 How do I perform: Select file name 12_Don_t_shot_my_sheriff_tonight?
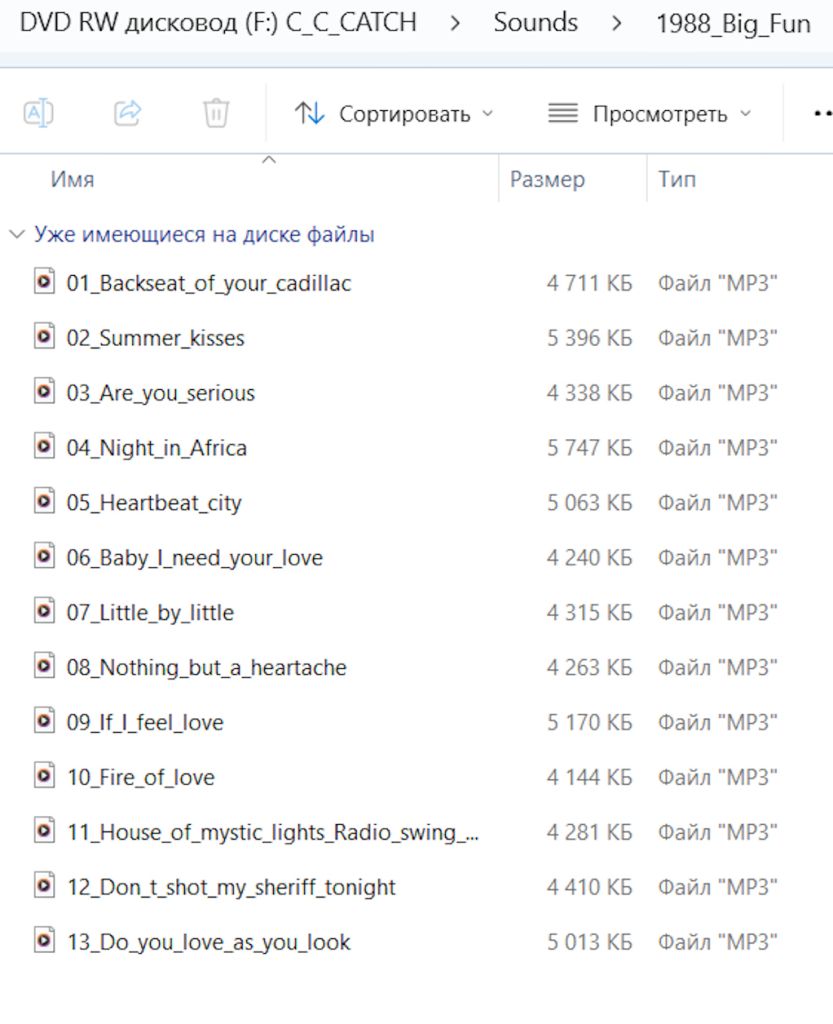pos(231,888)
